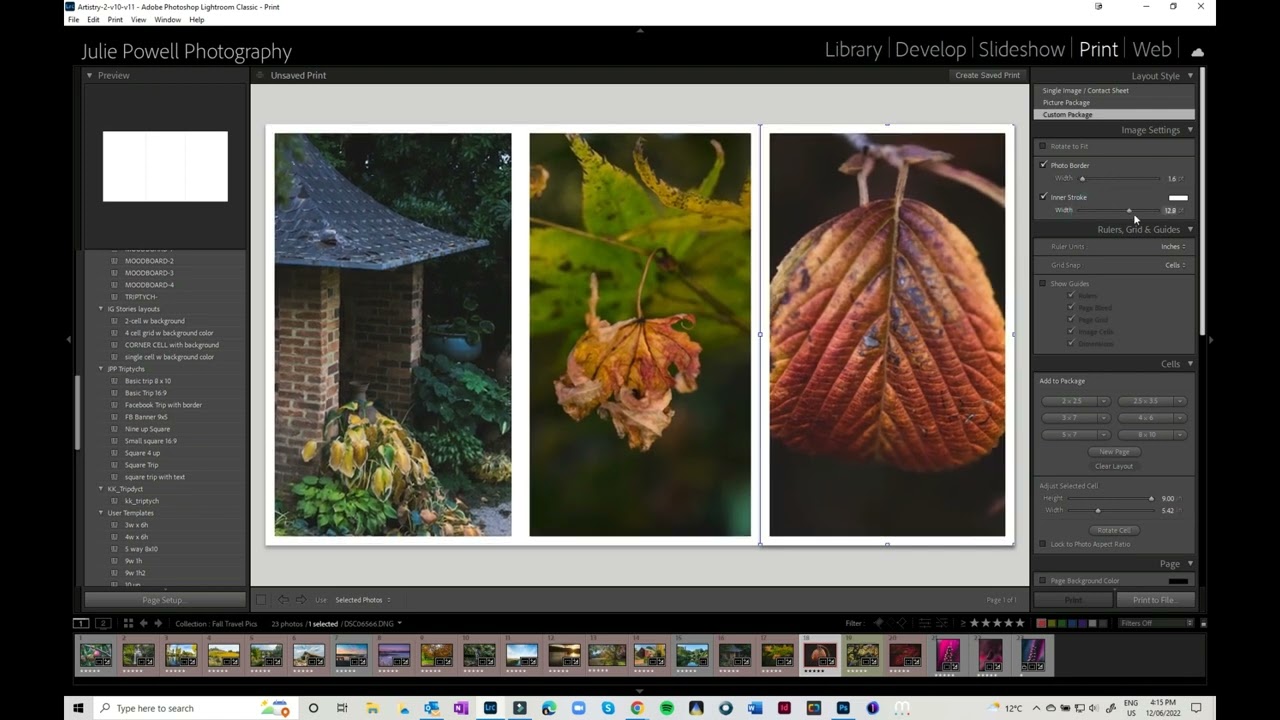Screen dimensions: 1280x720
Task: Click Create Saved Print button
Action: click(x=987, y=75)
